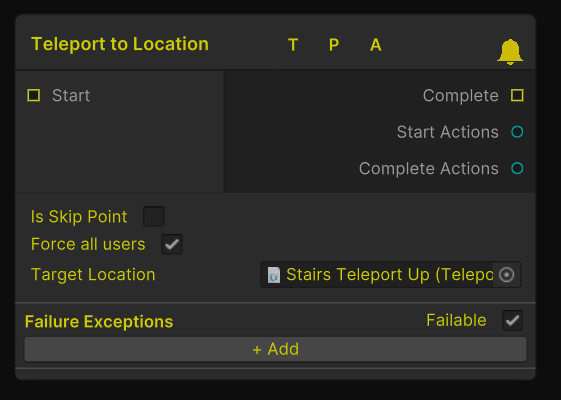561x400 pixels.
Task: Click the script file icon in Target Location
Action: 274,275
